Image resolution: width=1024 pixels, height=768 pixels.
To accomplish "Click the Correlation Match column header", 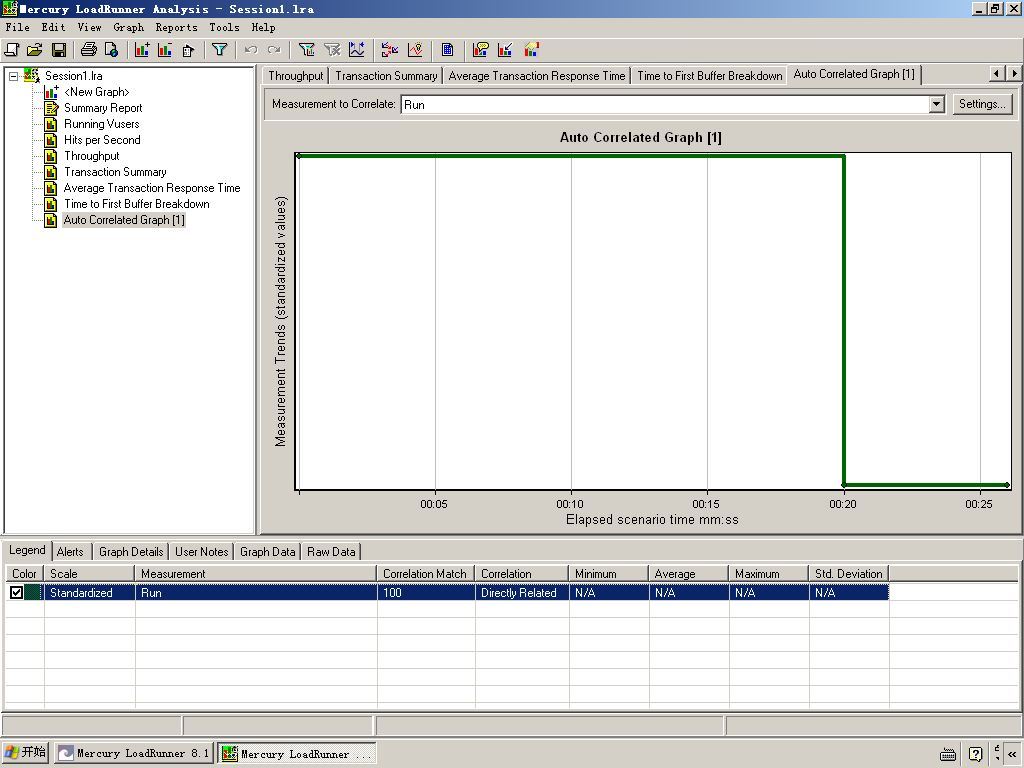I will click(426, 573).
